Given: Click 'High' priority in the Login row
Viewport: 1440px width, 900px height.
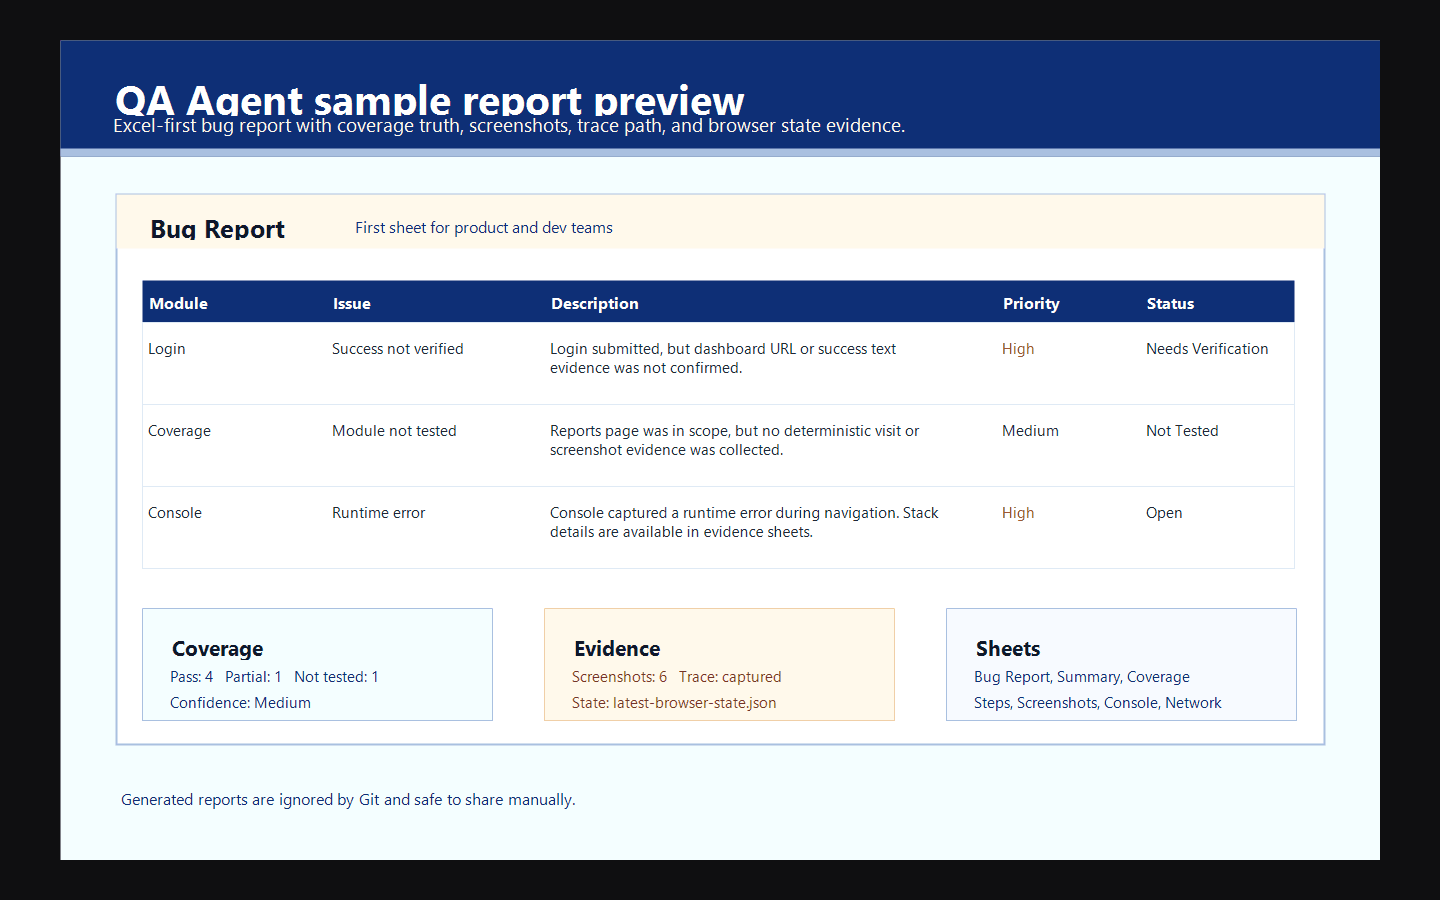Looking at the screenshot, I should 1018,349.
